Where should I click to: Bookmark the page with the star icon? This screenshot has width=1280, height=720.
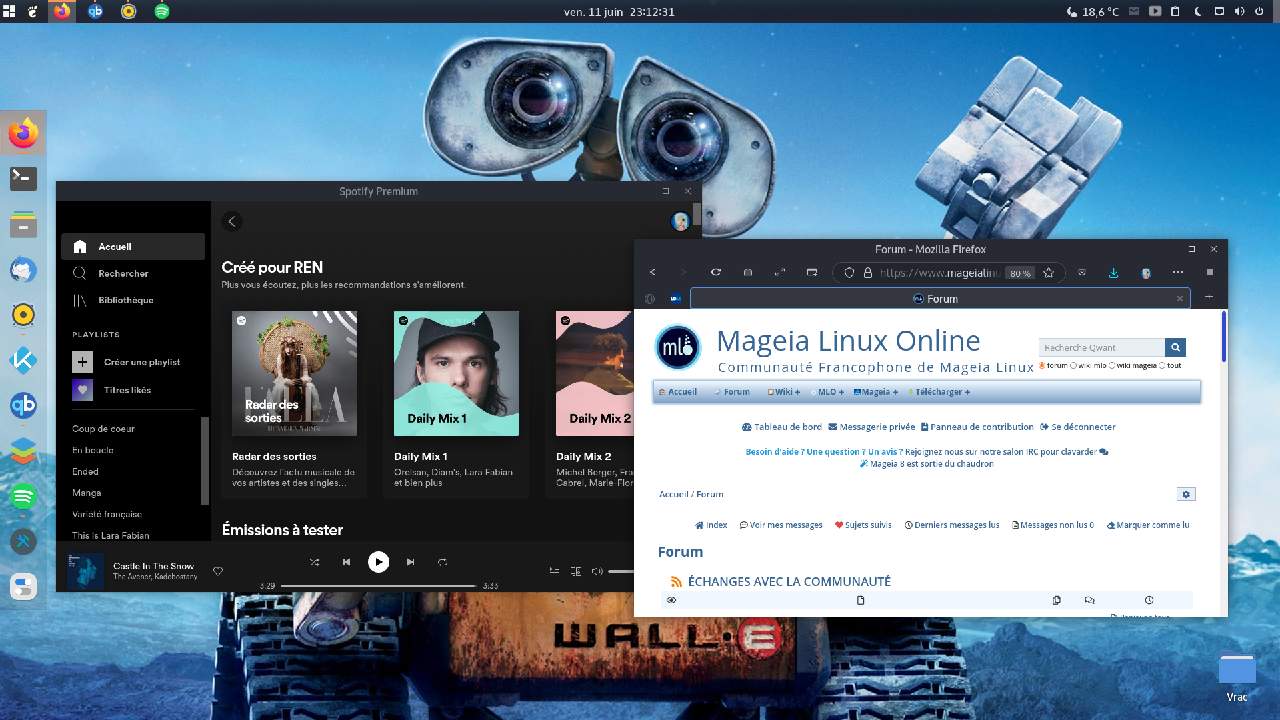(x=1048, y=272)
